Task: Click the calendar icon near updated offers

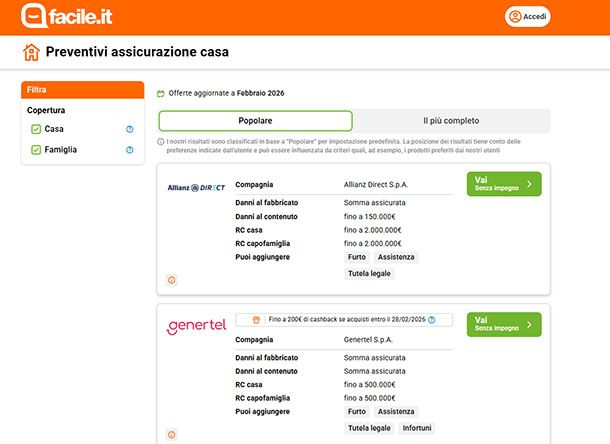Action: click(162, 93)
